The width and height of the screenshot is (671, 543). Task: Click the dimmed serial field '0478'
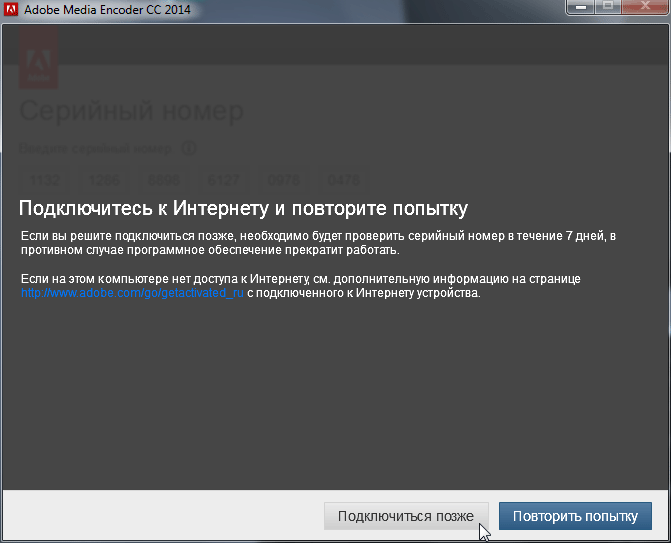click(343, 180)
